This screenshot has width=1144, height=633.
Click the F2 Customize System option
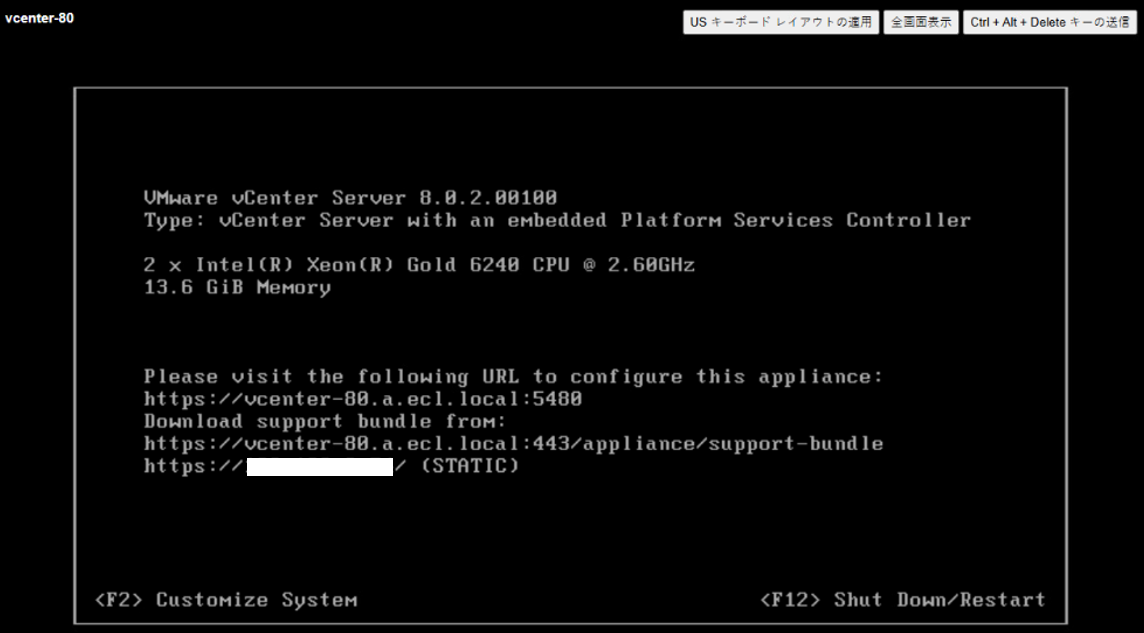[226, 600]
